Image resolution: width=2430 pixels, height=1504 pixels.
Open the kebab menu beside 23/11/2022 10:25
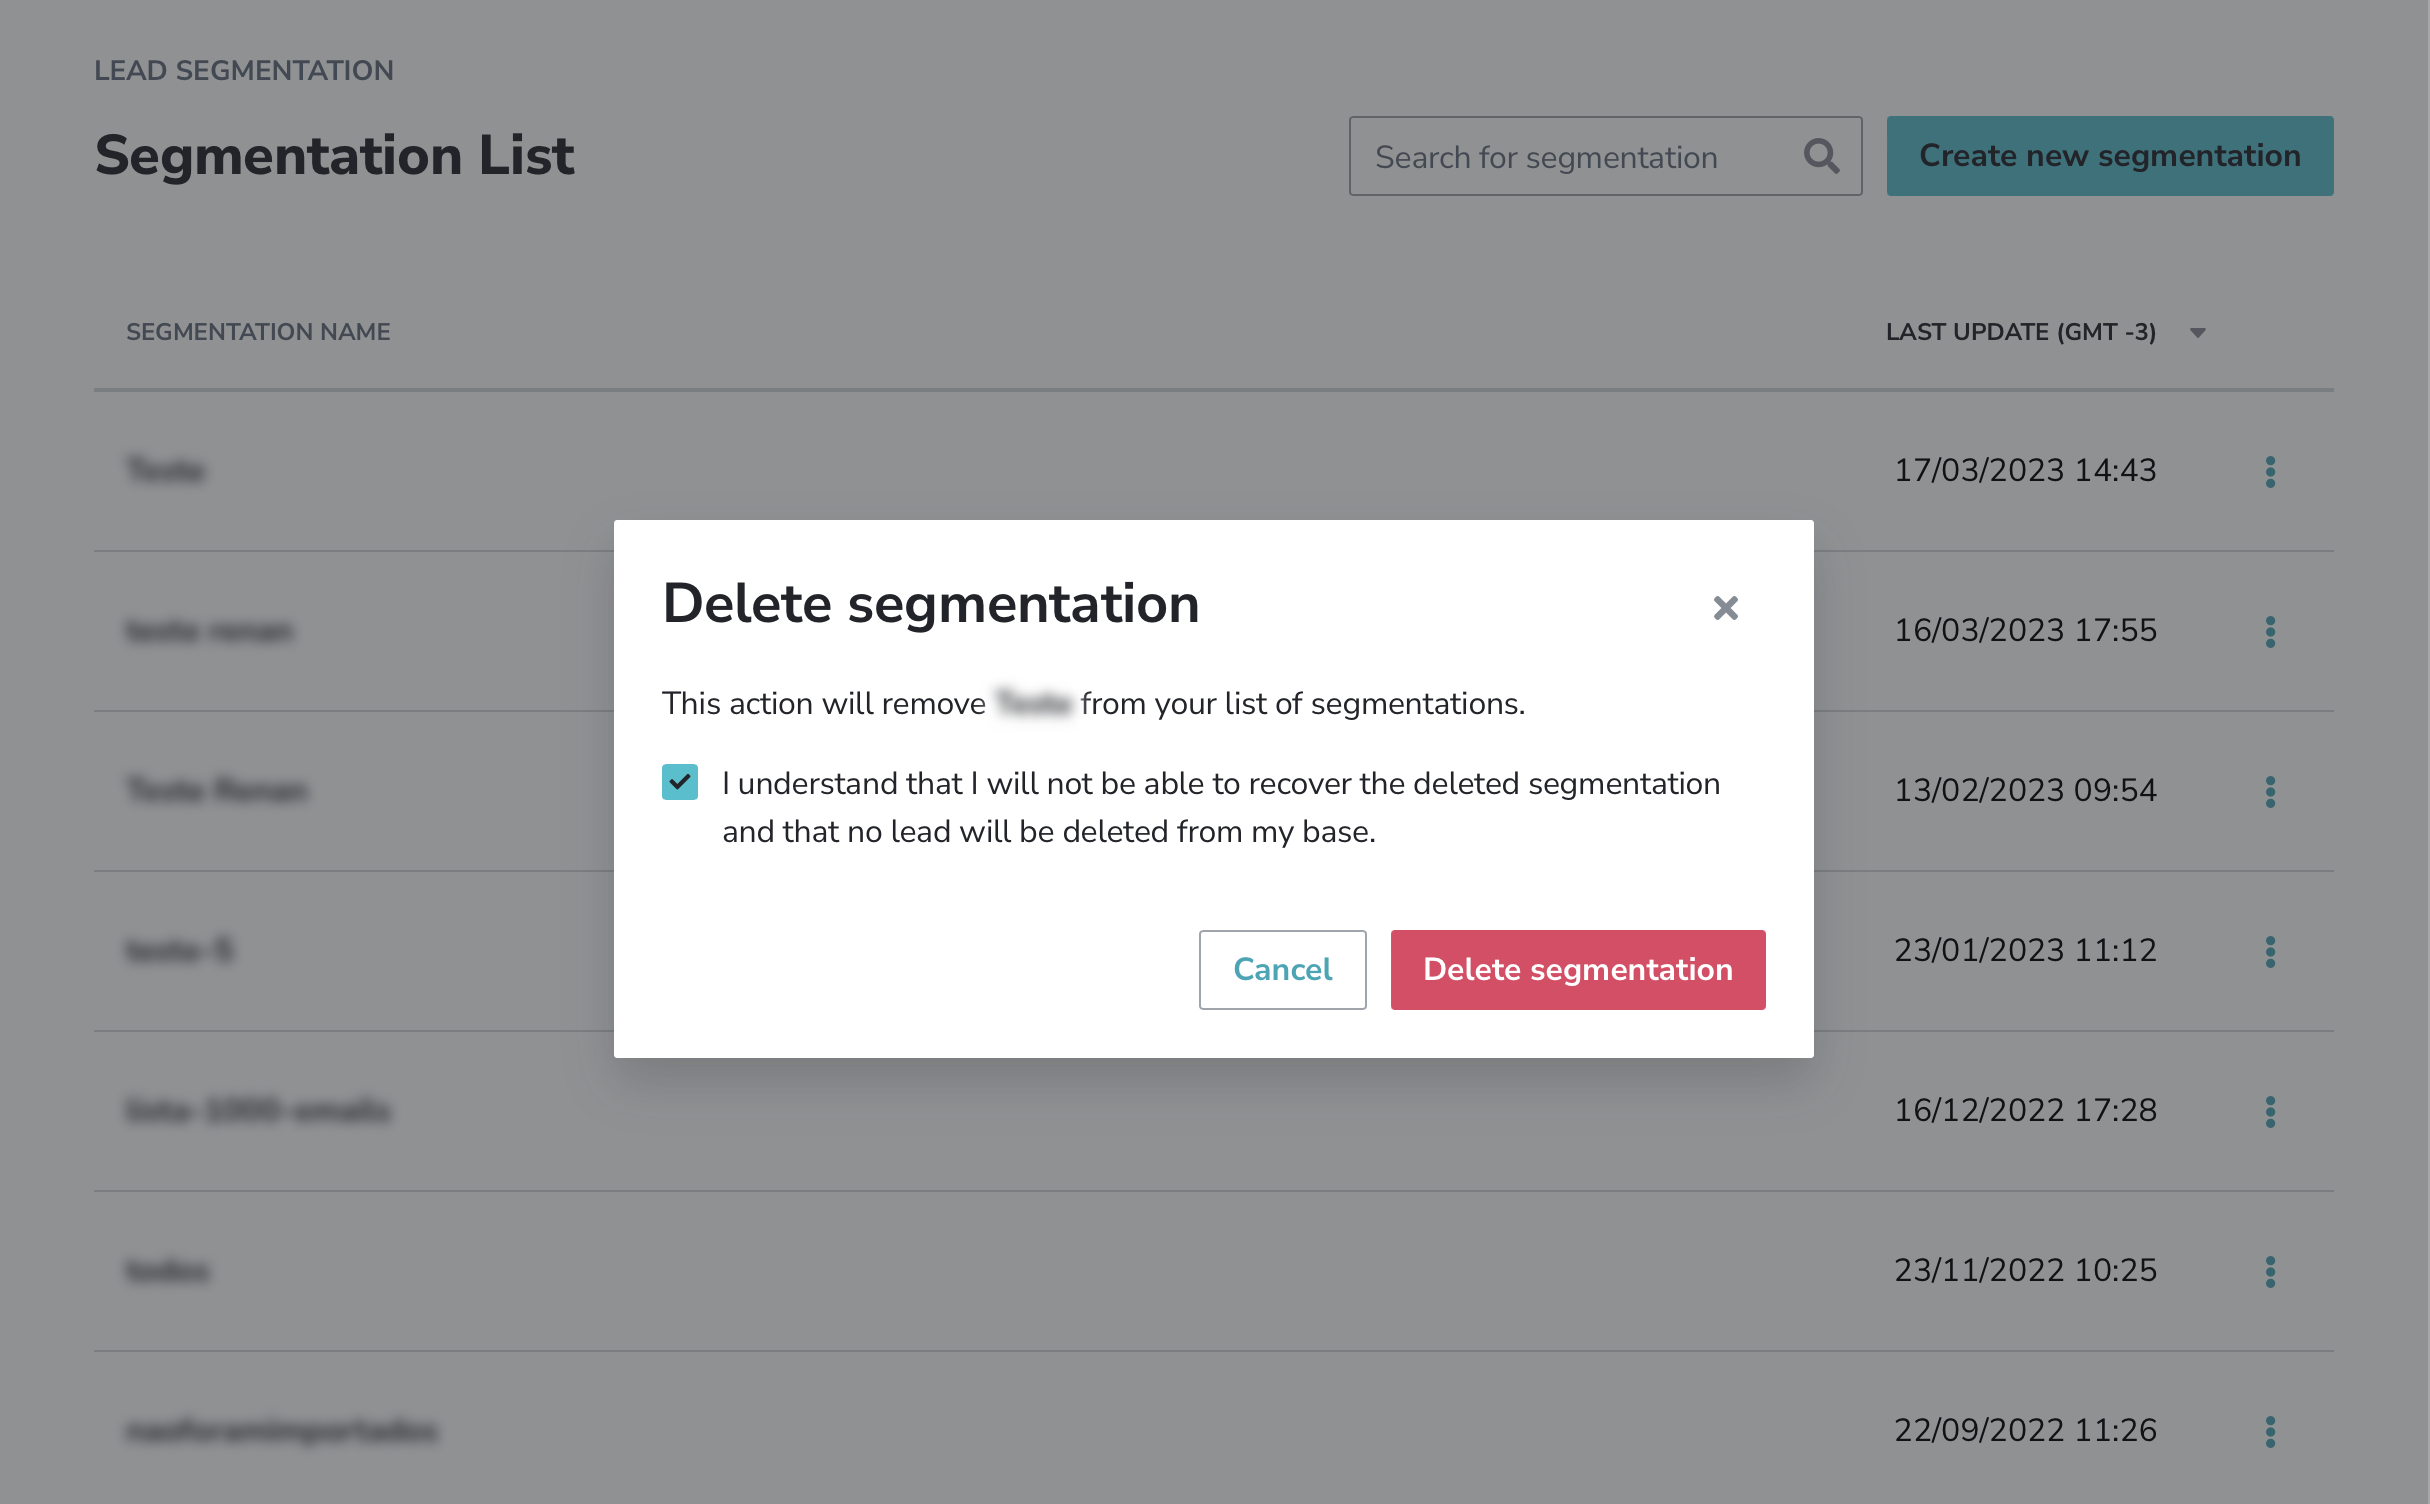click(2270, 1271)
